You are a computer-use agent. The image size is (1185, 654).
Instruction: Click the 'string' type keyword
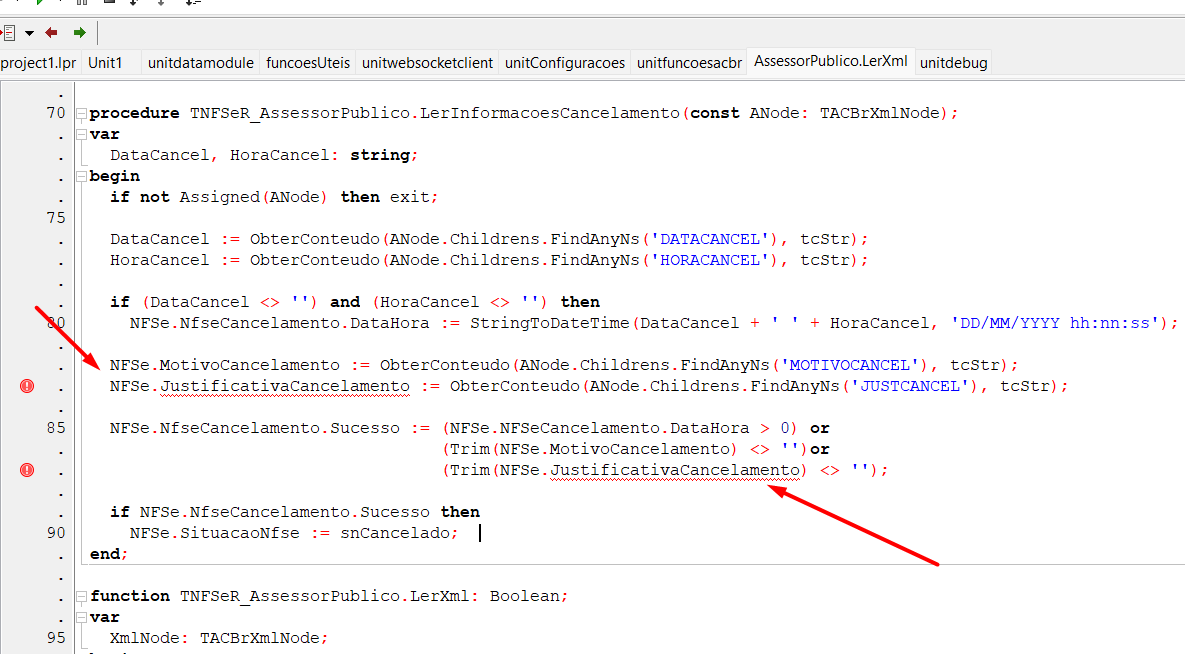click(x=379, y=155)
